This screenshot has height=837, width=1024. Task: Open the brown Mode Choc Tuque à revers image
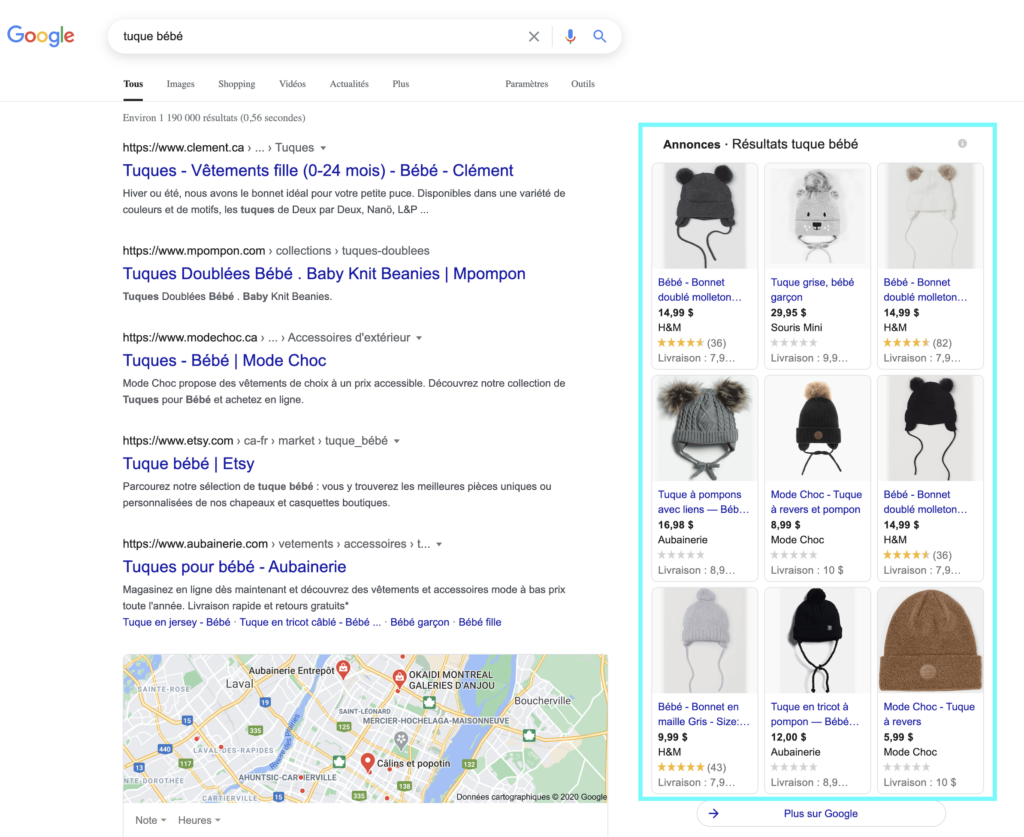click(930, 640)
